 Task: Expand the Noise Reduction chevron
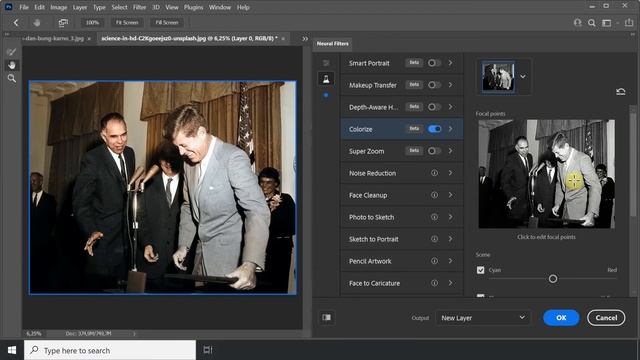coord(451,173)
